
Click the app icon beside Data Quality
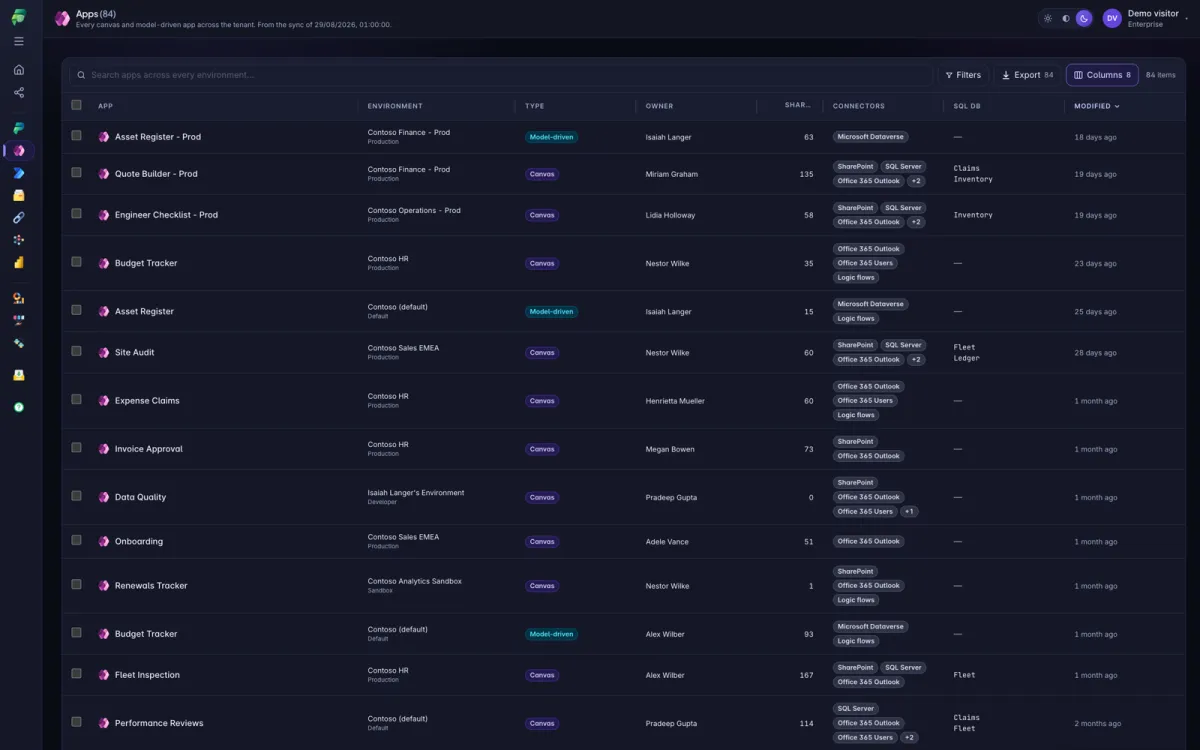(104, 497)
